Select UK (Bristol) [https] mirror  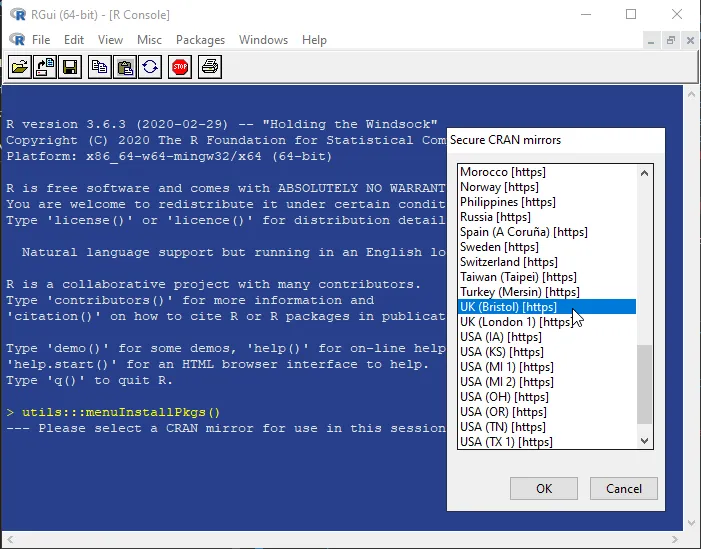pos(547,307)
